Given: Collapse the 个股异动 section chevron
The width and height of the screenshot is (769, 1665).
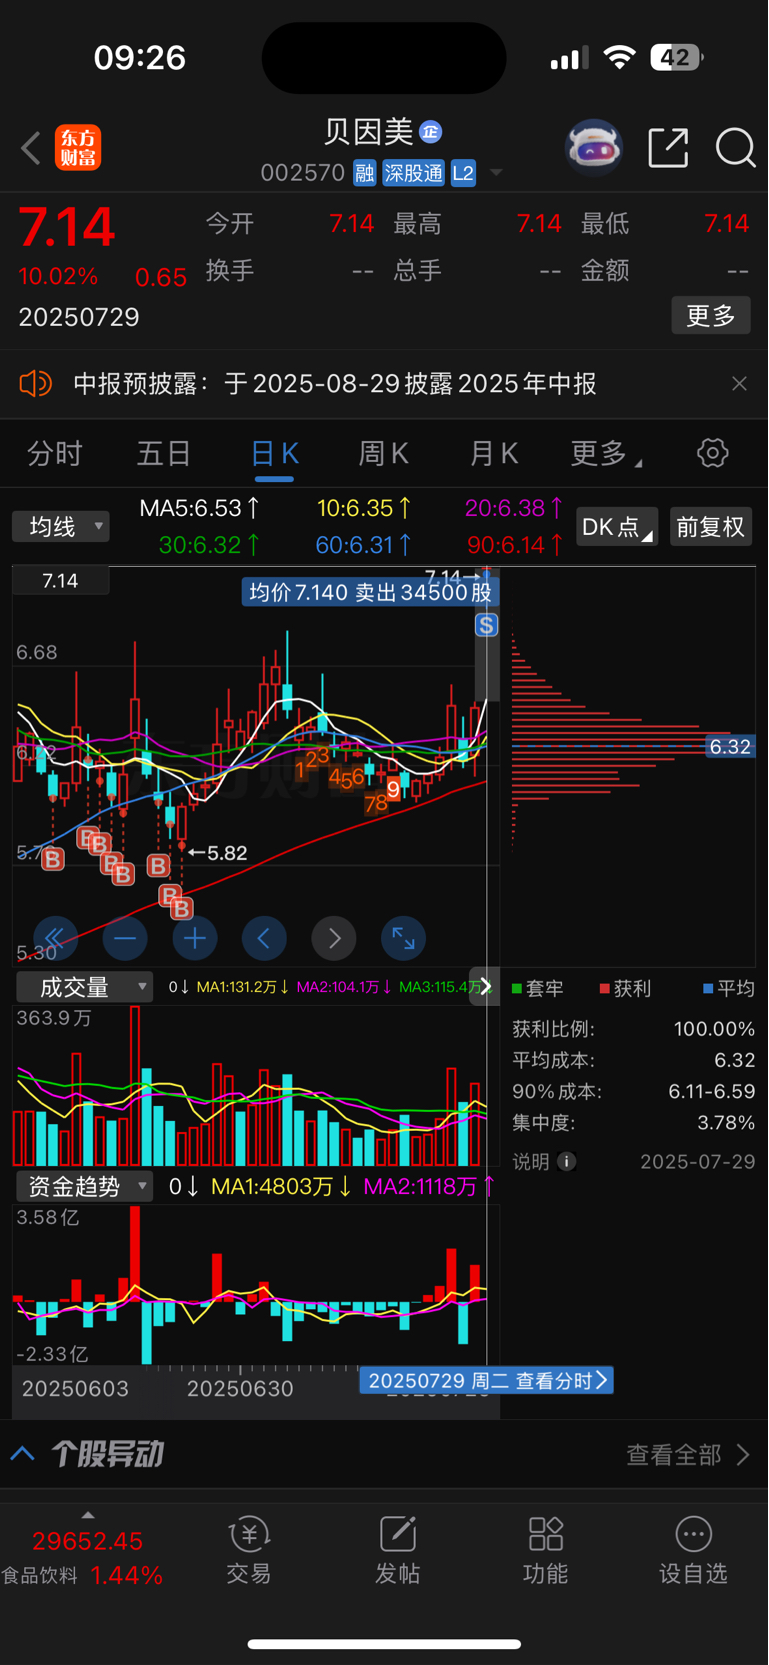Looking at the screenshot, I should (23, 1454).
